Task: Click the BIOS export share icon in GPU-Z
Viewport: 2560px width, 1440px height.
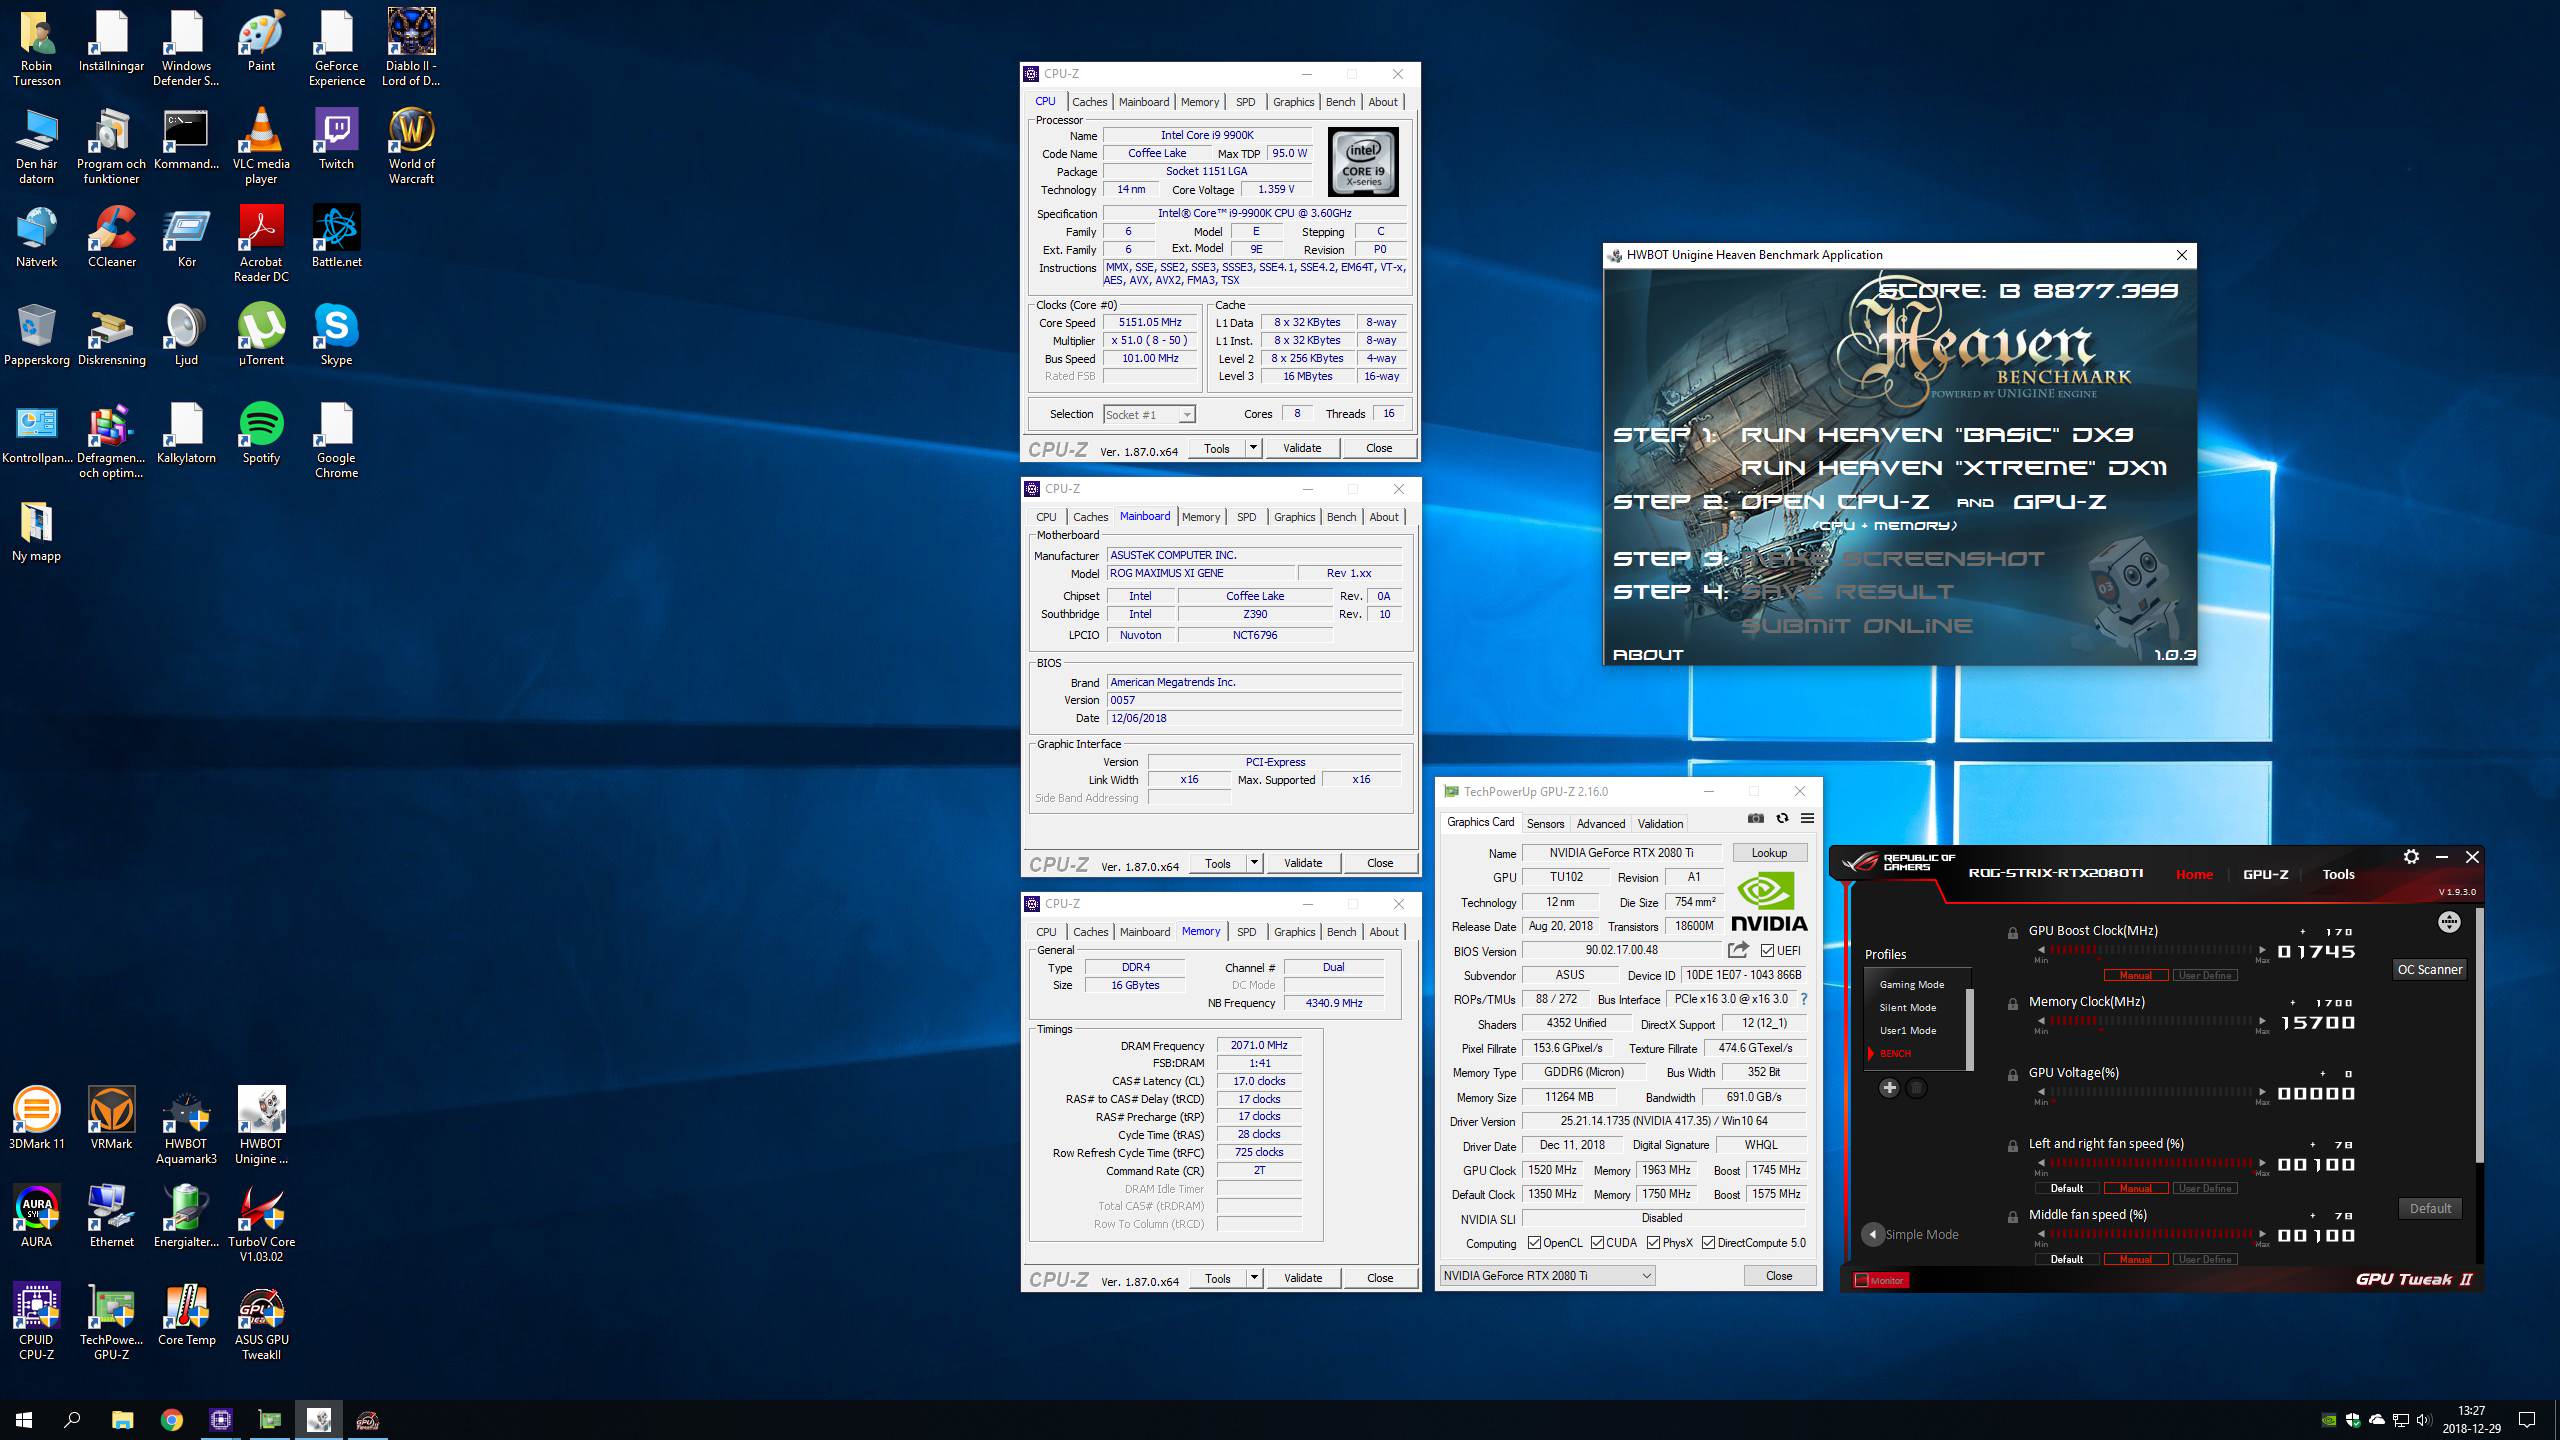Action: 1739,950
